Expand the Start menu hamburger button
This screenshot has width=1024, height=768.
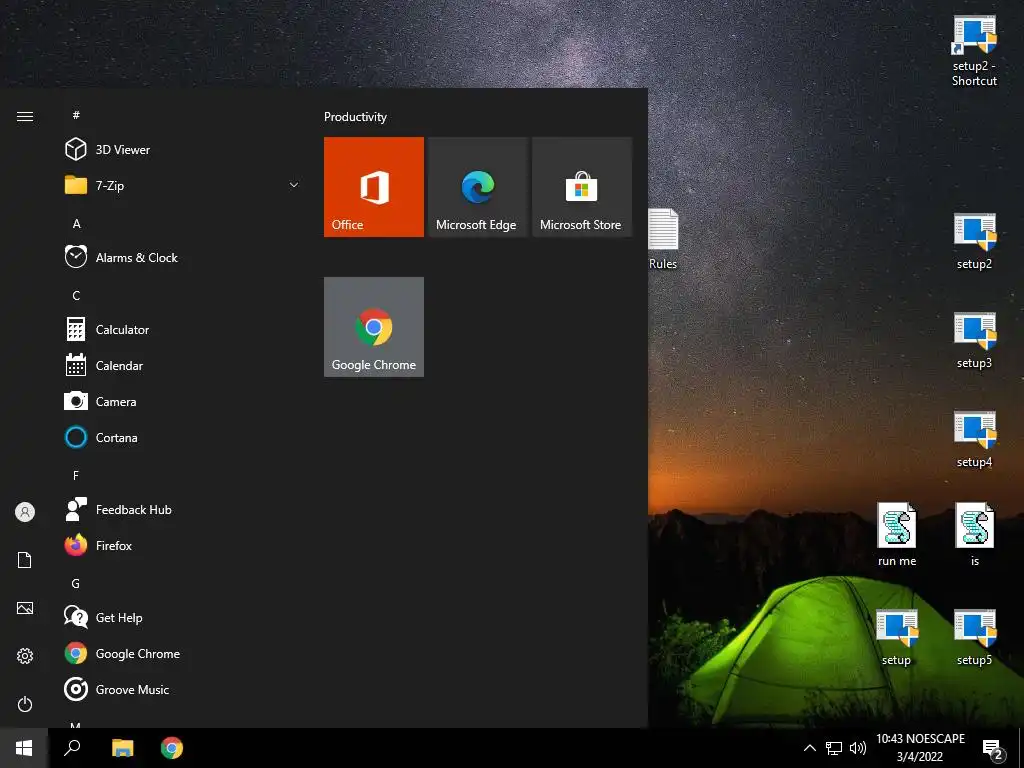pyautogui.click(x=25, y=116)
